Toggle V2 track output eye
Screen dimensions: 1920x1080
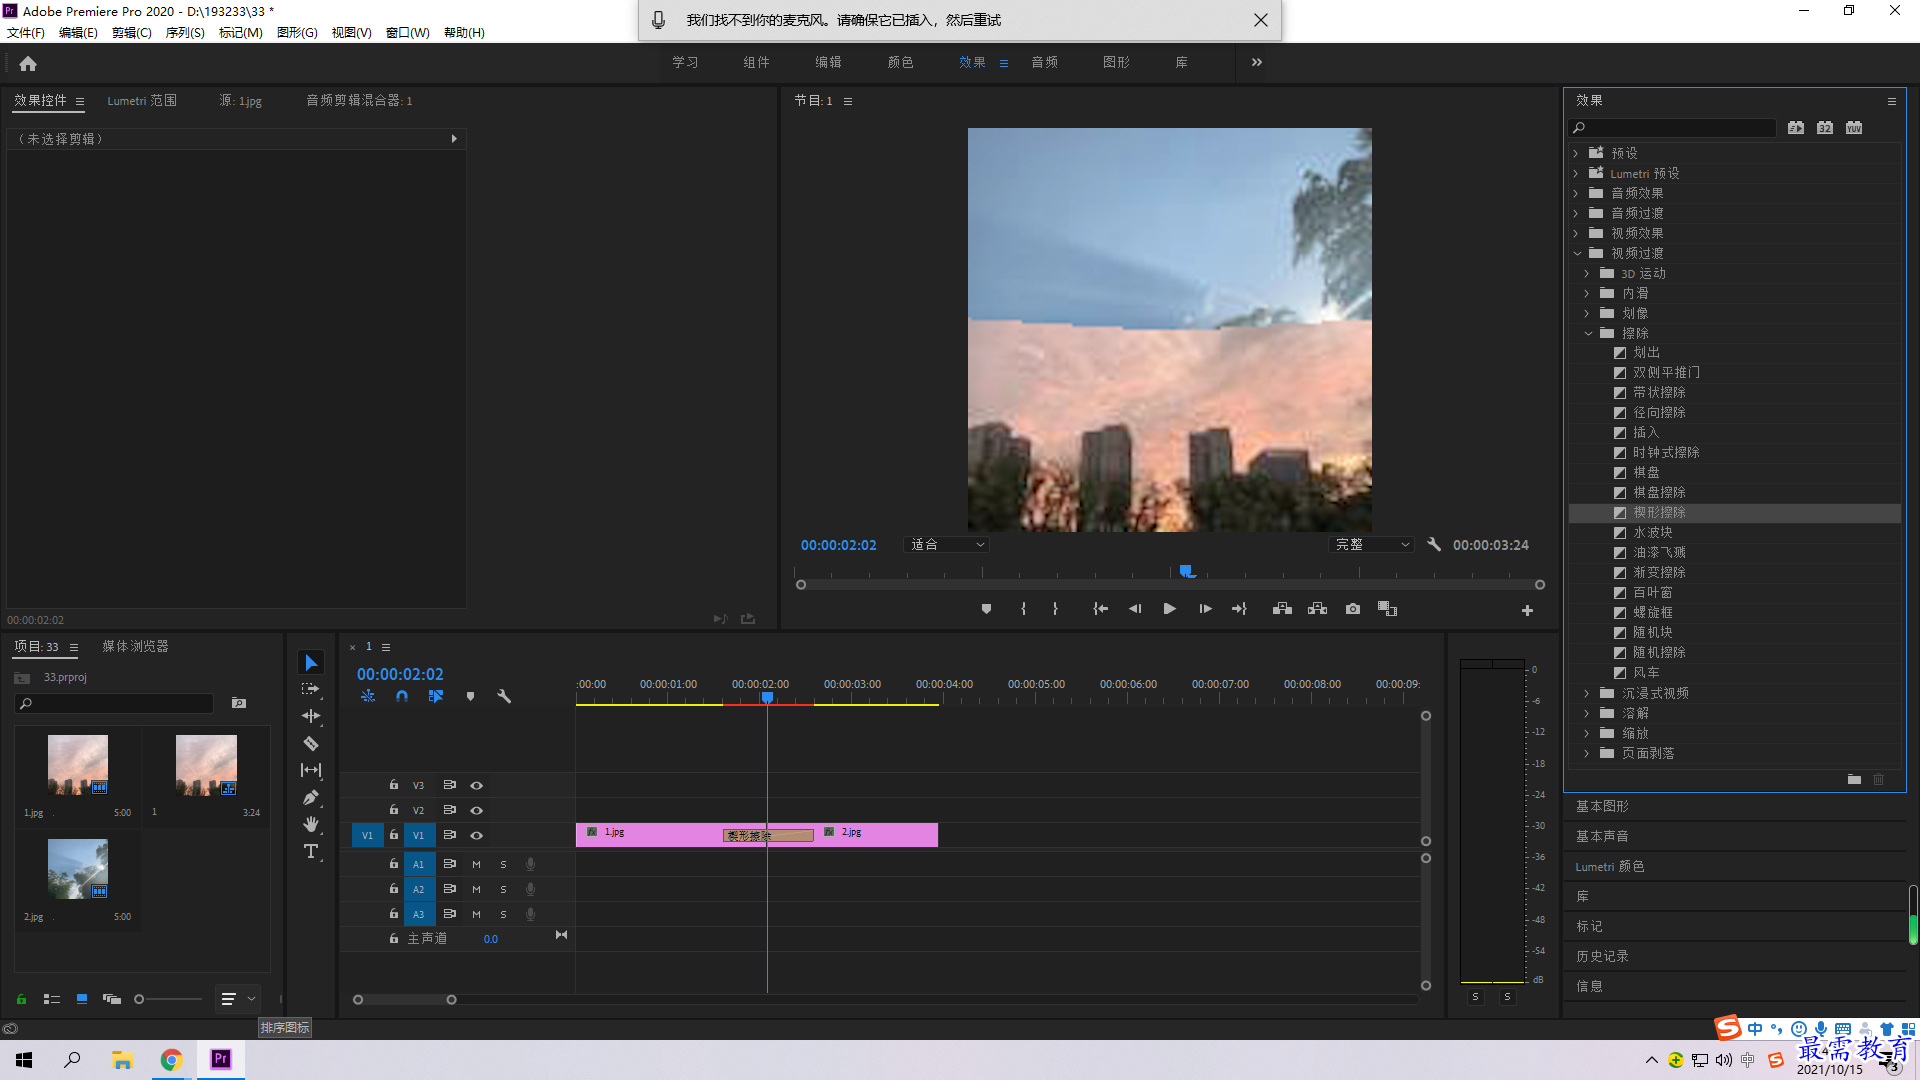coord(476,811)
